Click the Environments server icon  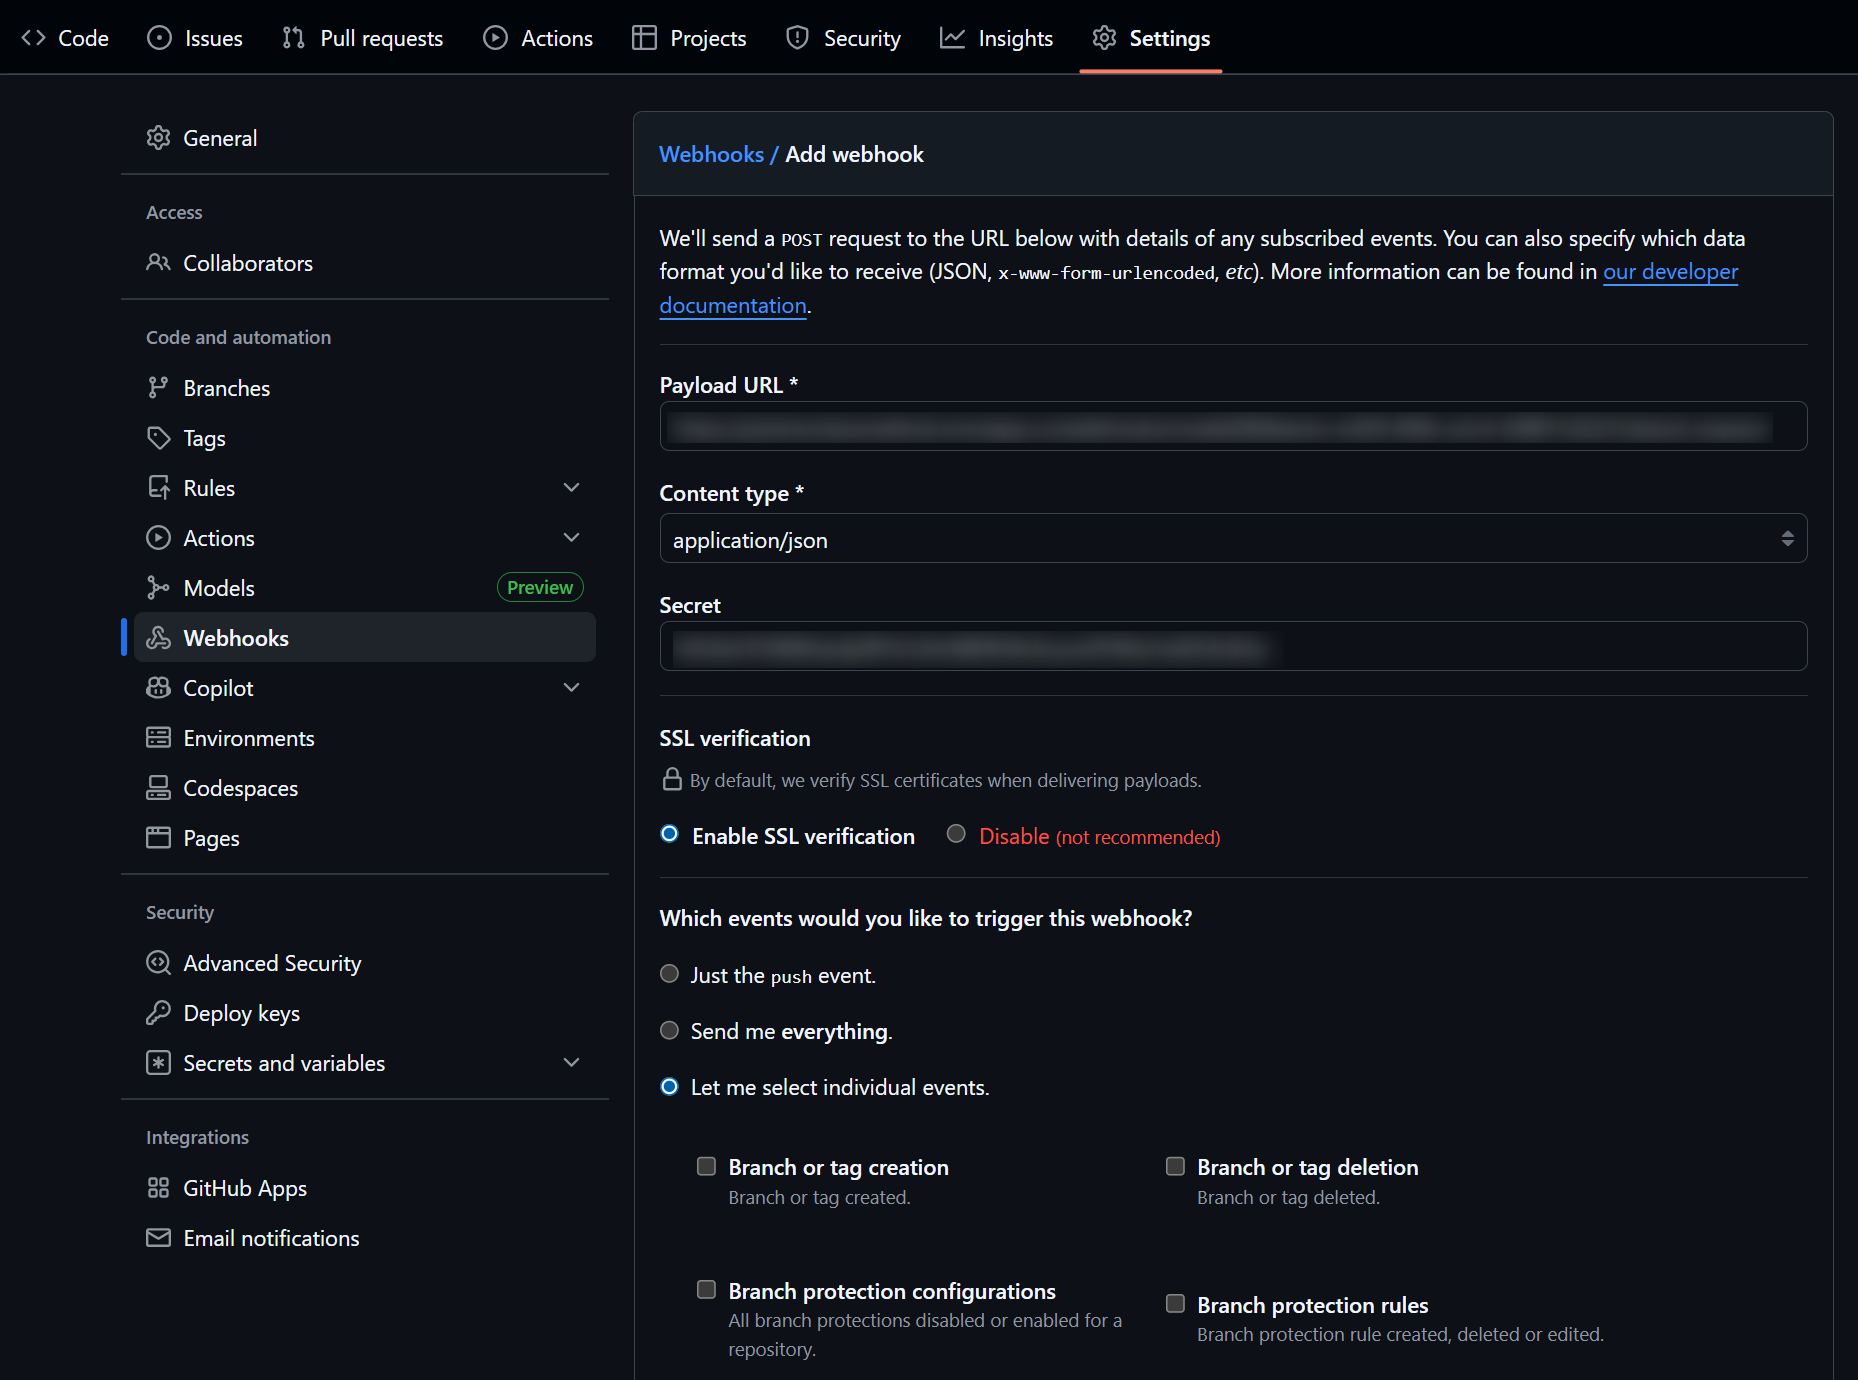(x=158, y=738)
